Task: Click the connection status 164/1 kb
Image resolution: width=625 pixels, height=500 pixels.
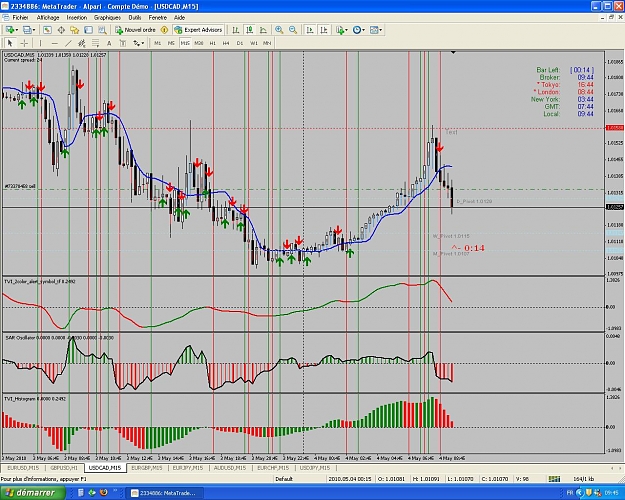Action: point(584,479)
